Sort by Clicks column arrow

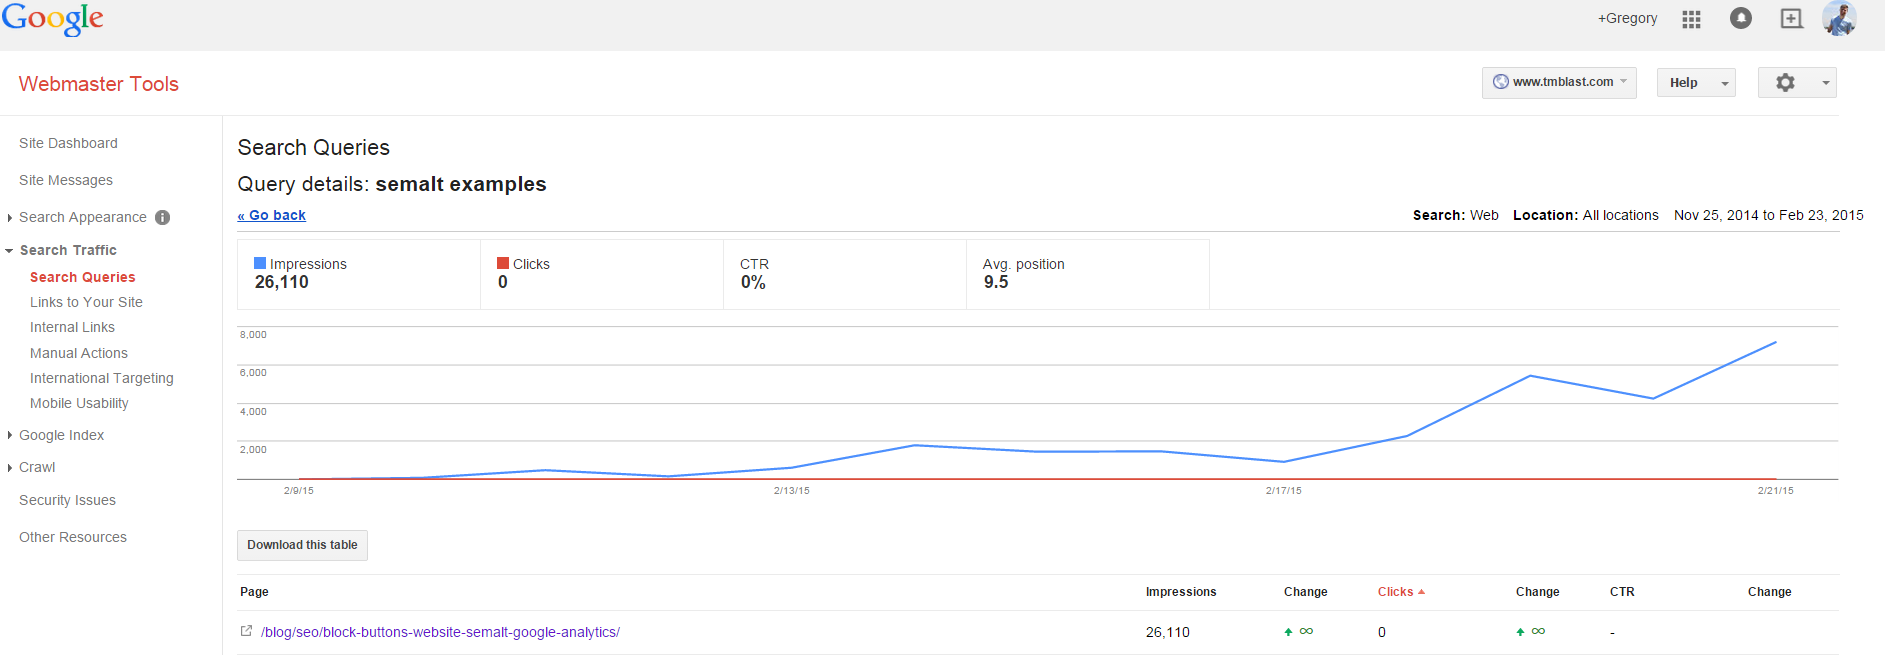(1421, 592)
